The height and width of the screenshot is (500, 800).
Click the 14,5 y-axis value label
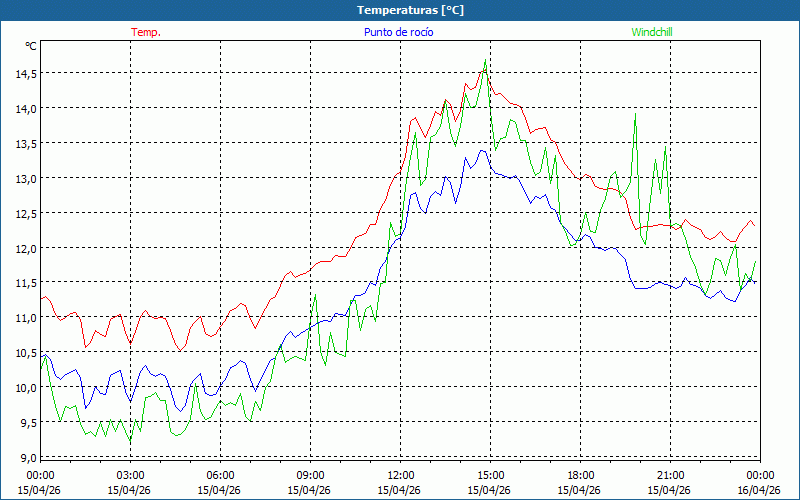[x=25, y=73]
